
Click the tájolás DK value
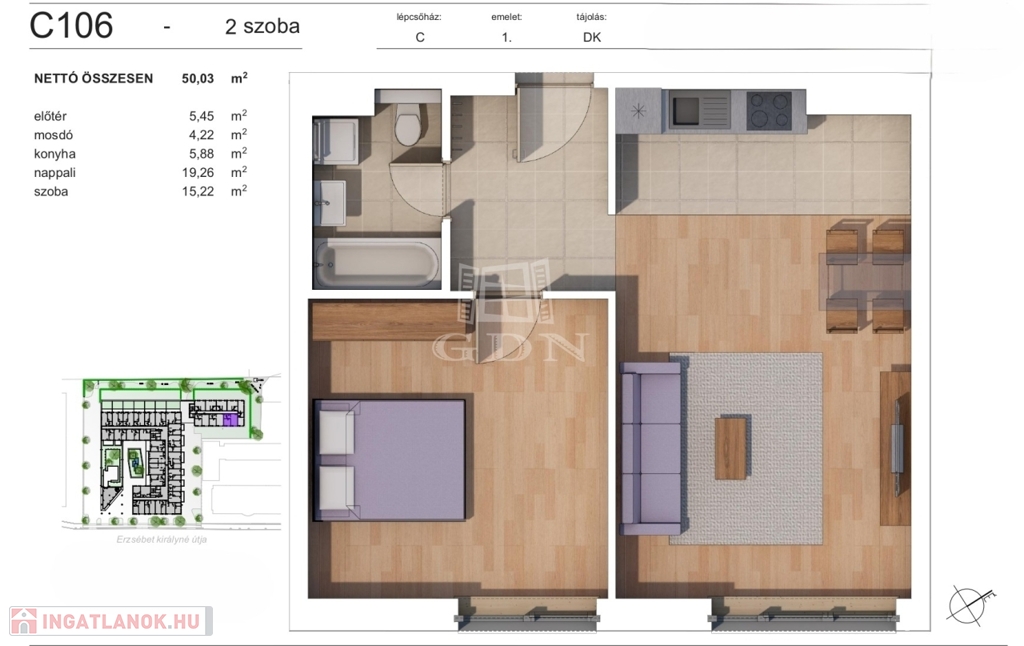click(591, 38)
